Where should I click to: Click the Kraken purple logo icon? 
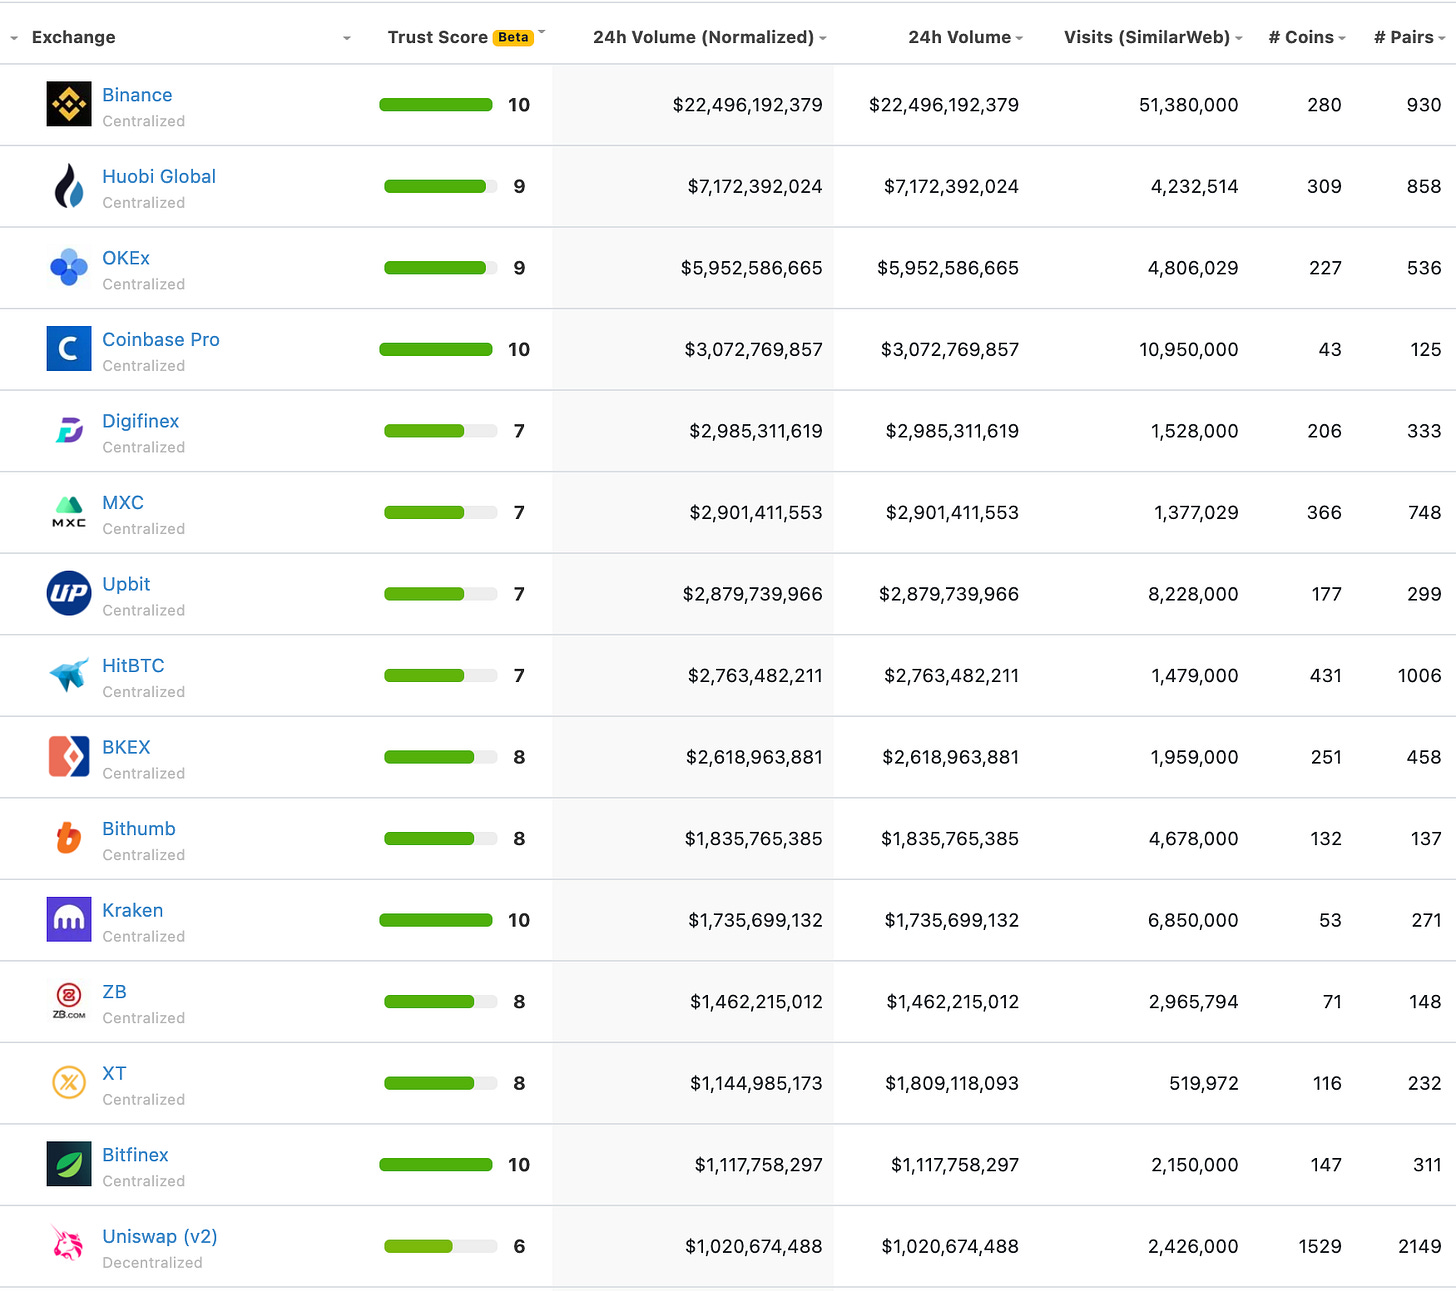coord(69,919)
